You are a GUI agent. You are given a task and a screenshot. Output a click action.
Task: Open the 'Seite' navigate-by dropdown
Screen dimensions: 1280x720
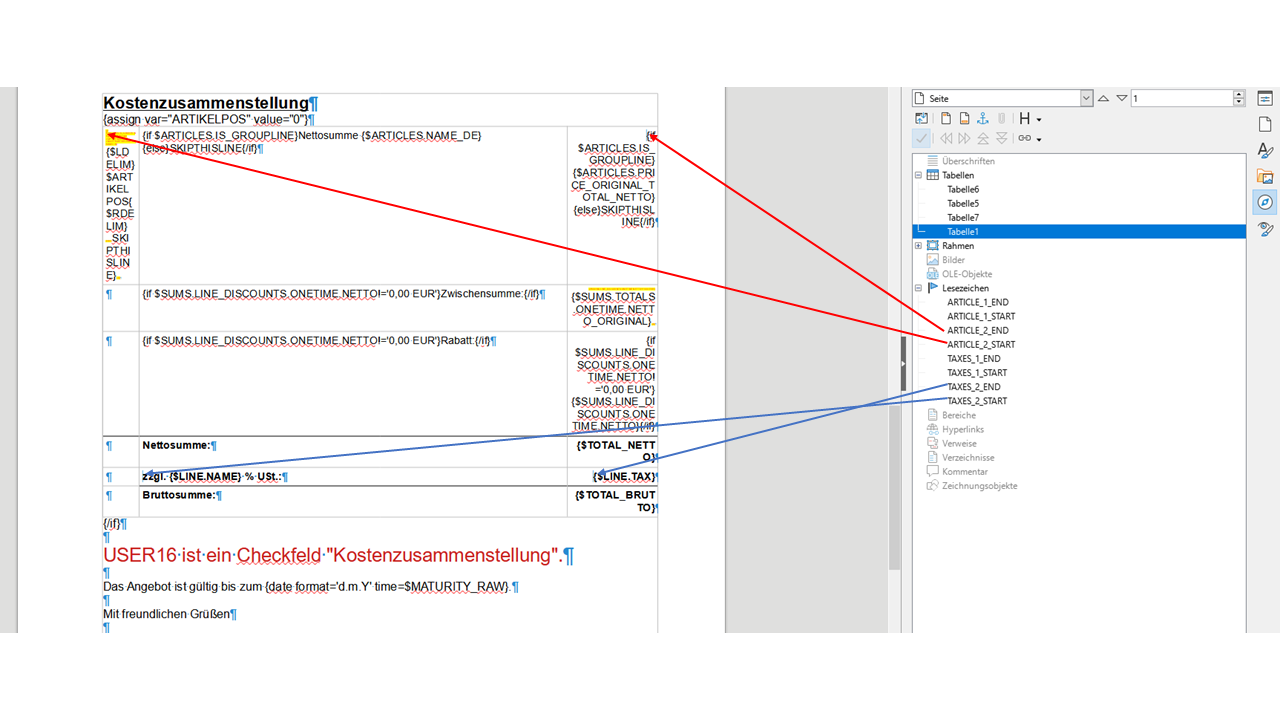[x=1086, y=98]
